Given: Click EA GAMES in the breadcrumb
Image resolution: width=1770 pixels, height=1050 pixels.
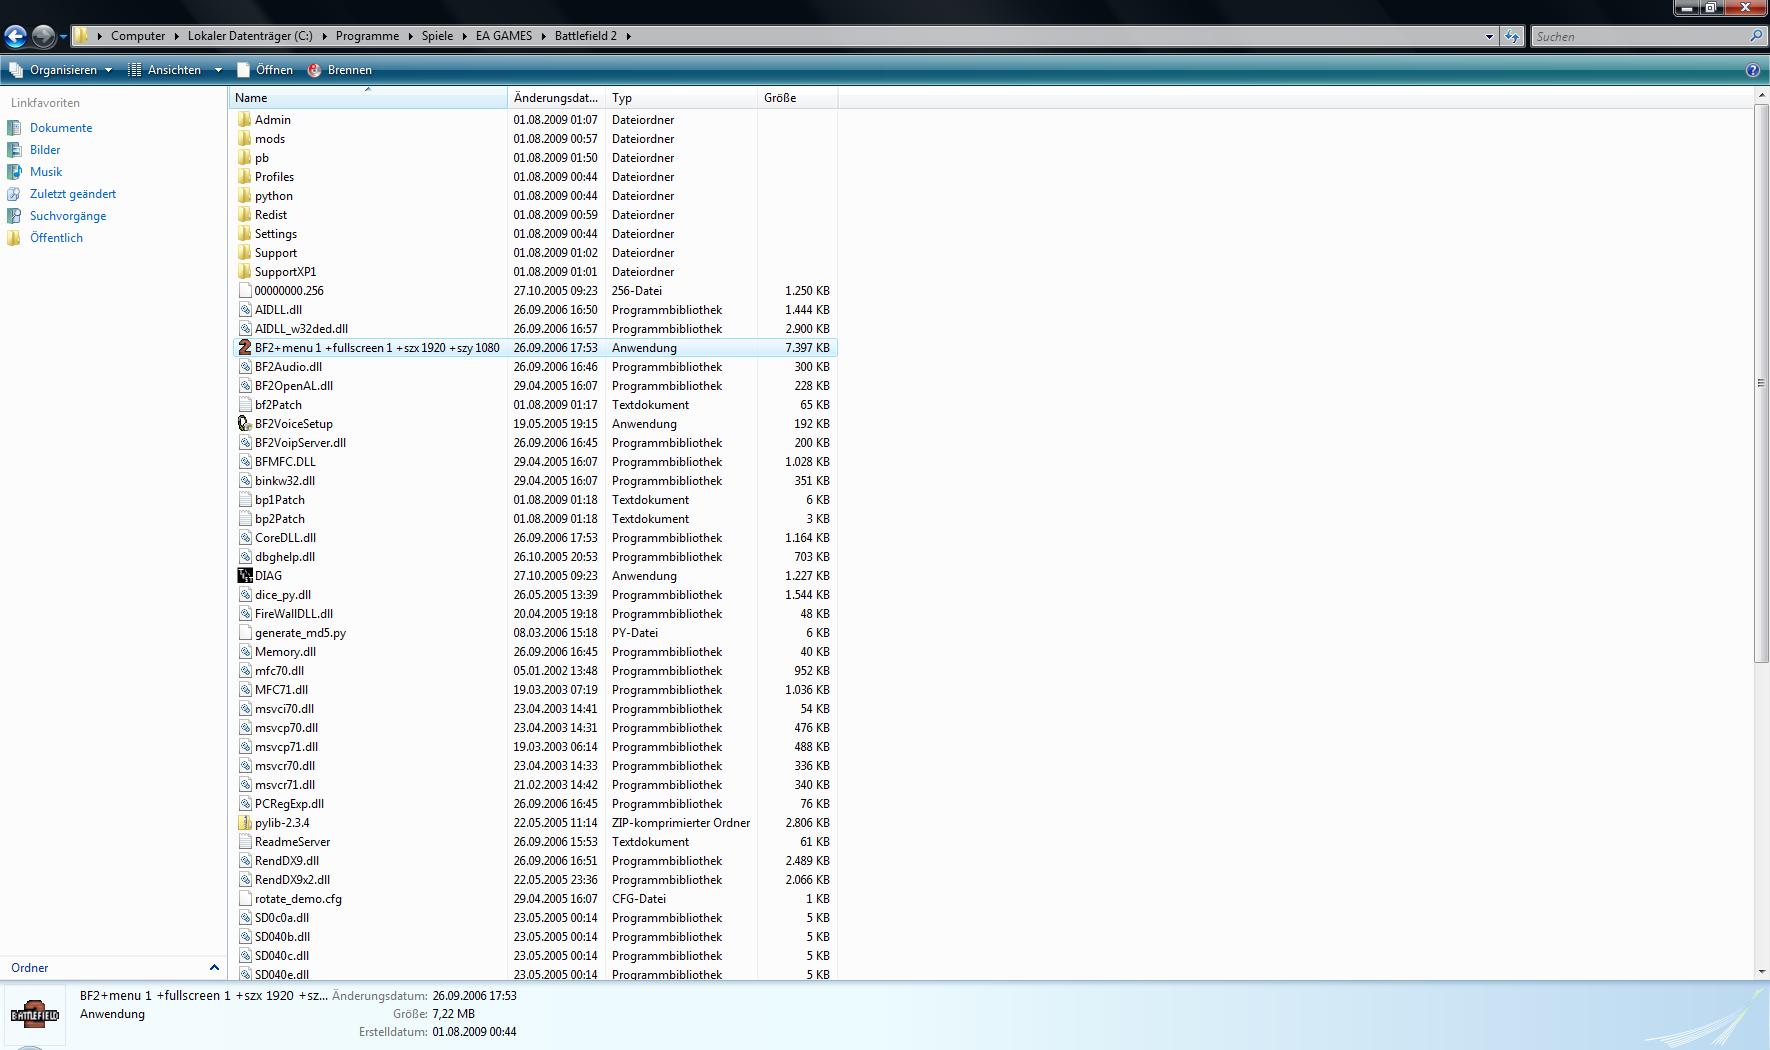Looking at the screenshot, I should [x=504, y=36].
